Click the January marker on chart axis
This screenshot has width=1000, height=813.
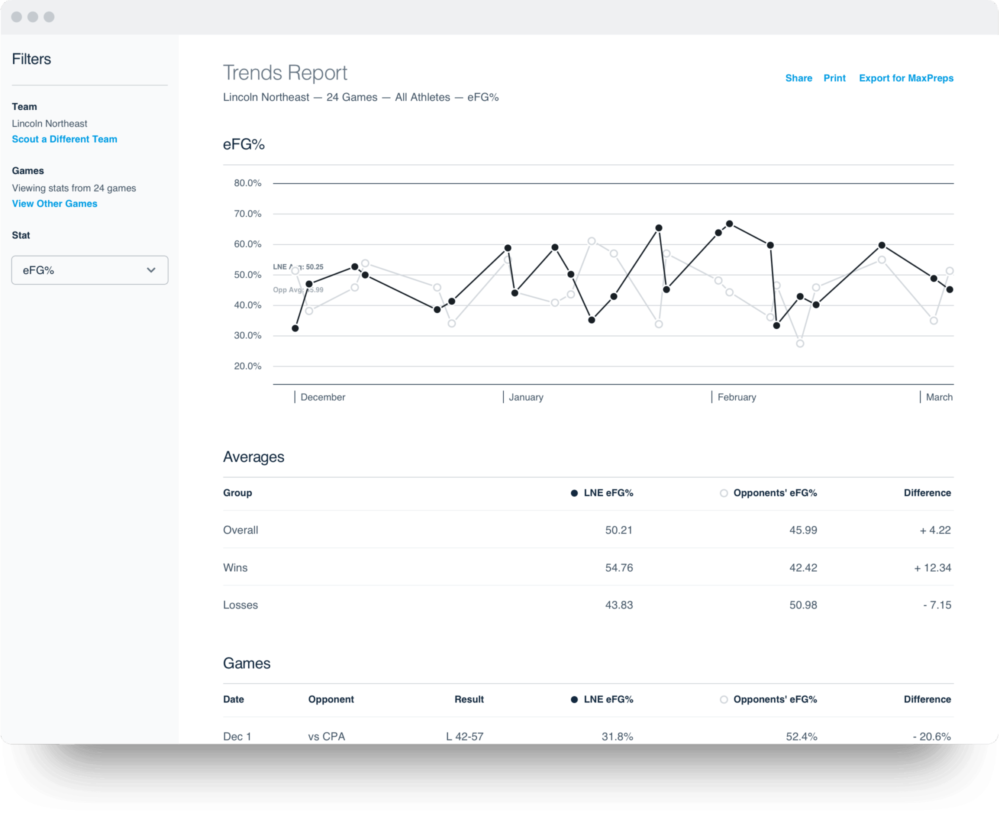click(x=525, y=397)
